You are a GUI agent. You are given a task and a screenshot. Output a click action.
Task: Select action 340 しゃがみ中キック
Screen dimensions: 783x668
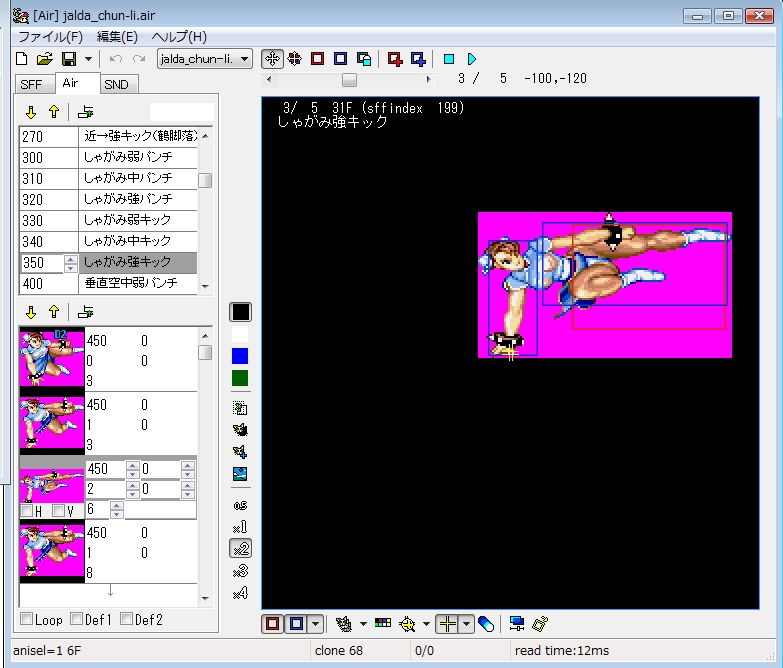coord(108,241)
